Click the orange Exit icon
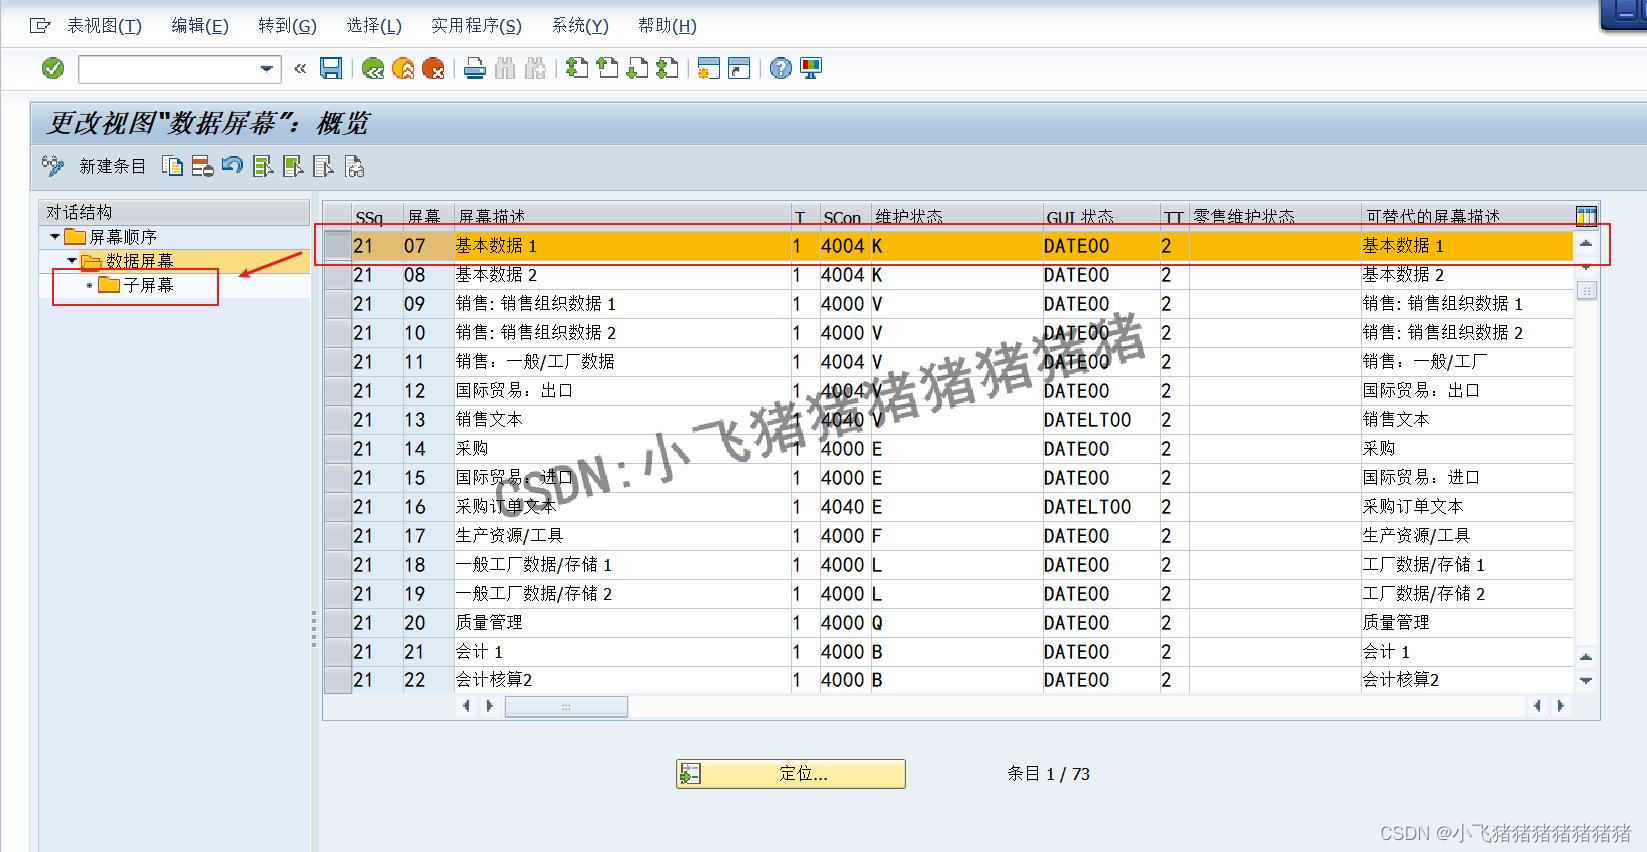Screen dimensions: 1647x852 pyautogui.click(x=403, y=68)
